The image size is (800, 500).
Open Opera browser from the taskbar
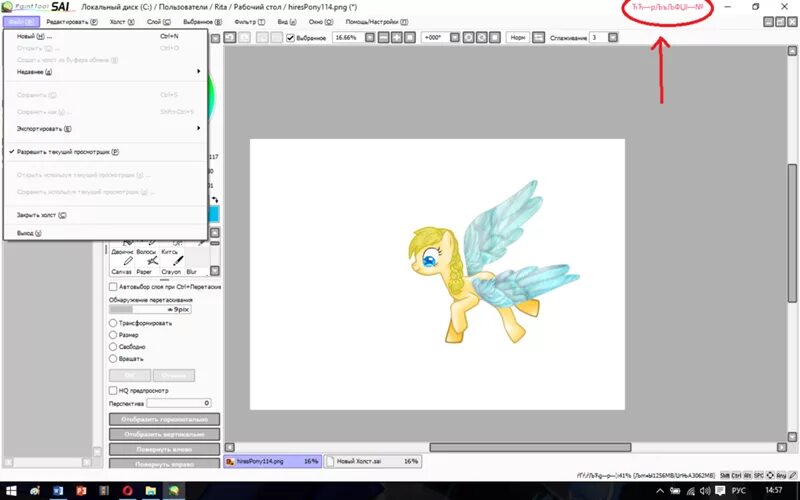pos(128,491)
